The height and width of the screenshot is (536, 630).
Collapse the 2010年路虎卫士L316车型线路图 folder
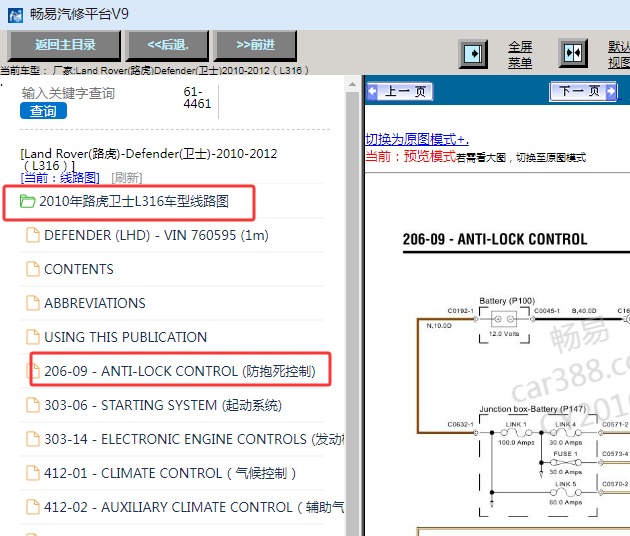[x=134, y=201]
